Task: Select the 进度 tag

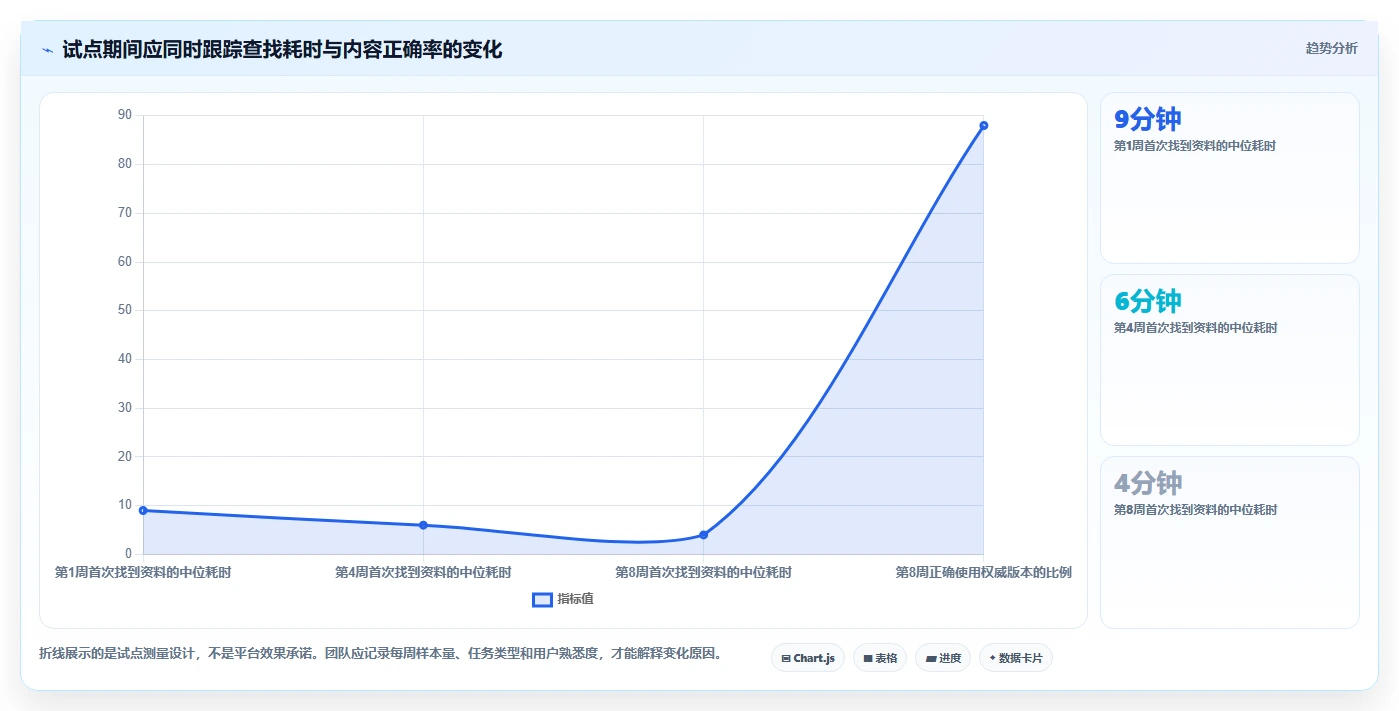Action: 943,658
